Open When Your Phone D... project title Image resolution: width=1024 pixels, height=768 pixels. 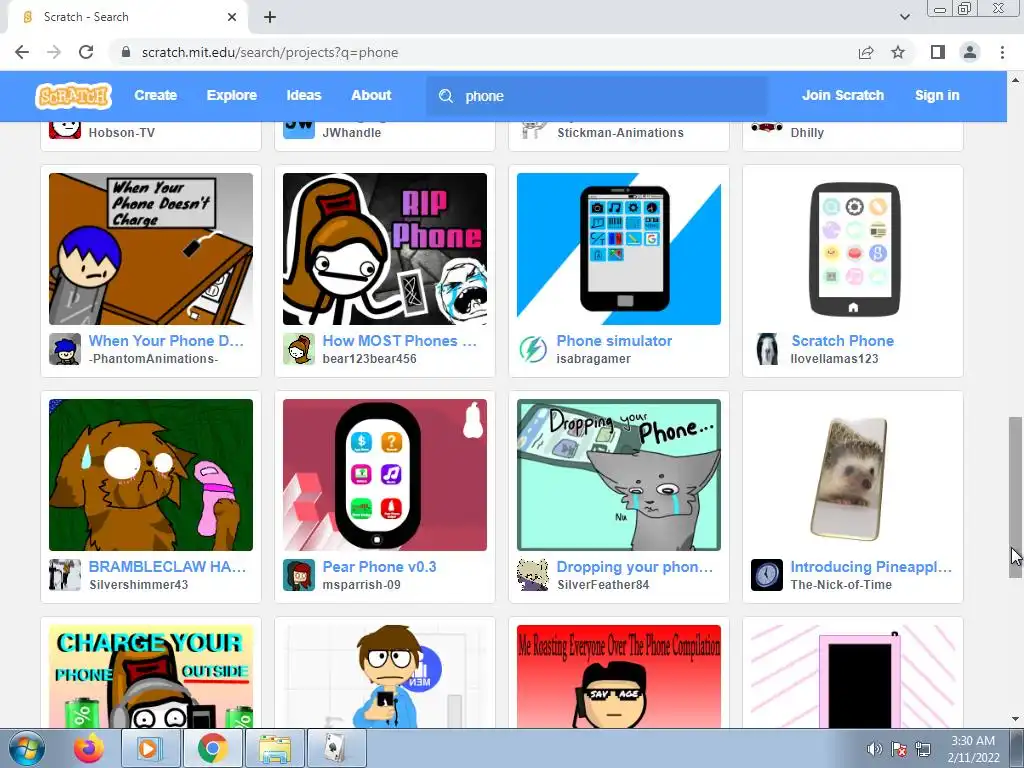tap(166, 341)
